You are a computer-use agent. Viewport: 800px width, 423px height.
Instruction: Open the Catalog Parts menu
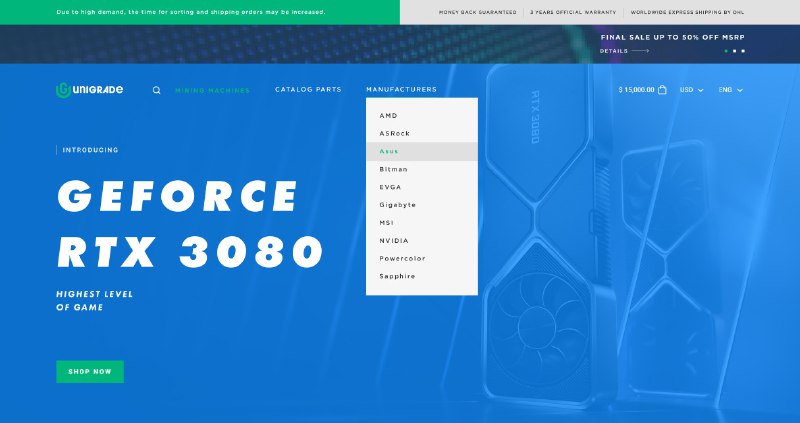(308, 89)
